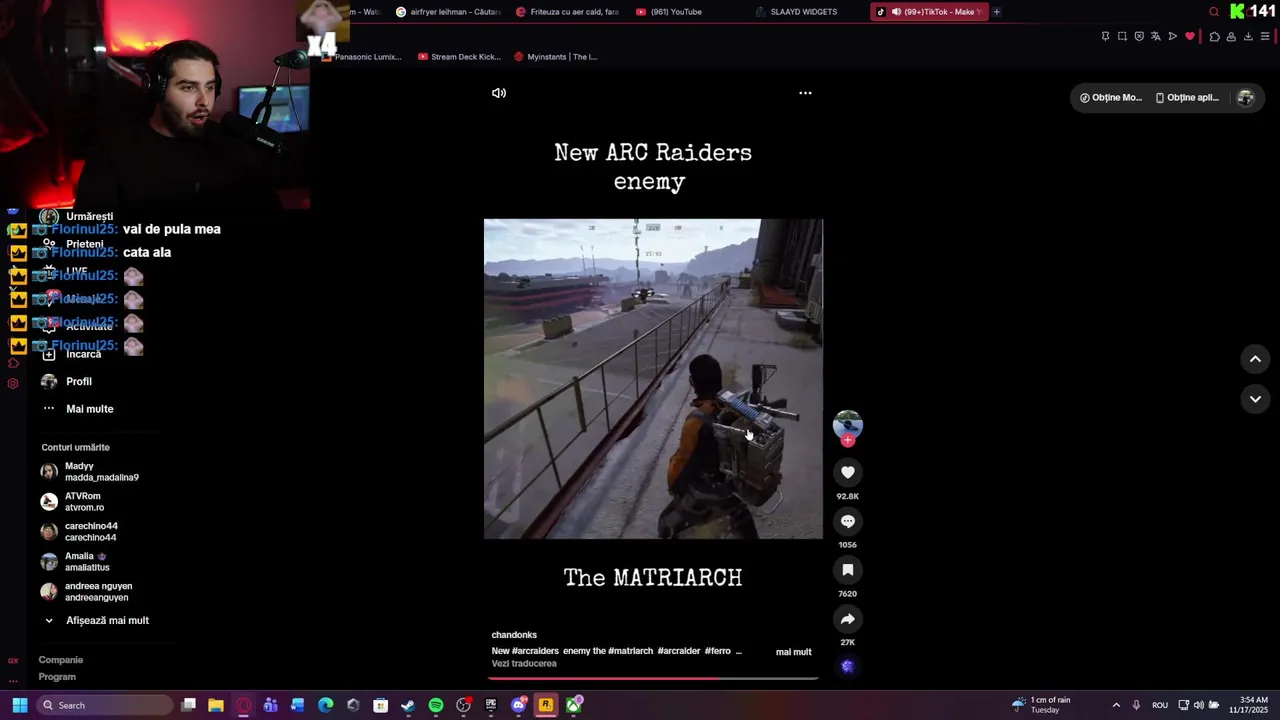Open volume control in system tray
The image size is (1280, 720).
(x=1198, y=705)
